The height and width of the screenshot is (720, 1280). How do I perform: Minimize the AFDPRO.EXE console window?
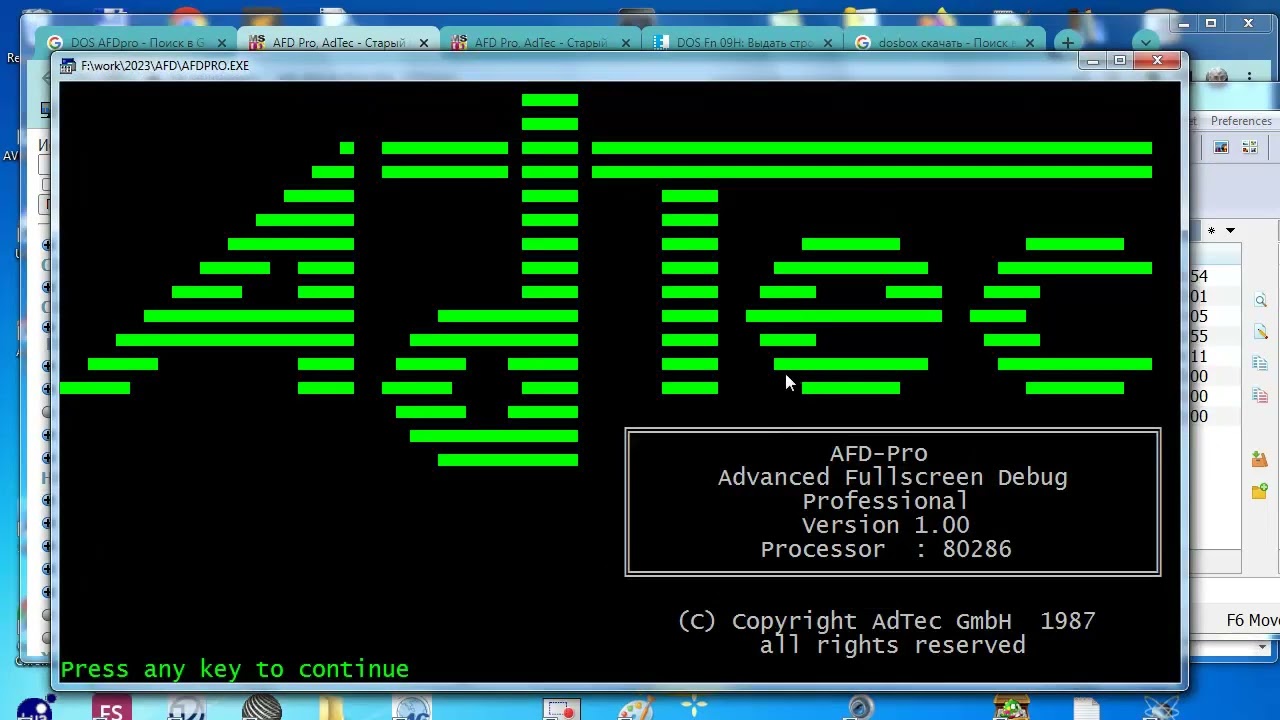pyautogui.click(x=1093, y=62)
